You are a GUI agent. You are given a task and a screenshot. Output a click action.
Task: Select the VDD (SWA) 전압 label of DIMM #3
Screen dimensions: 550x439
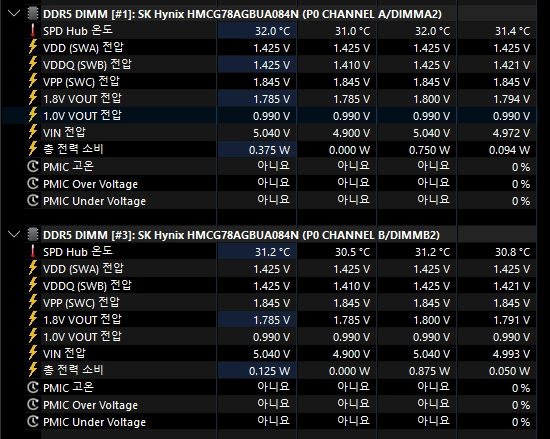click(x=83, y=269)
